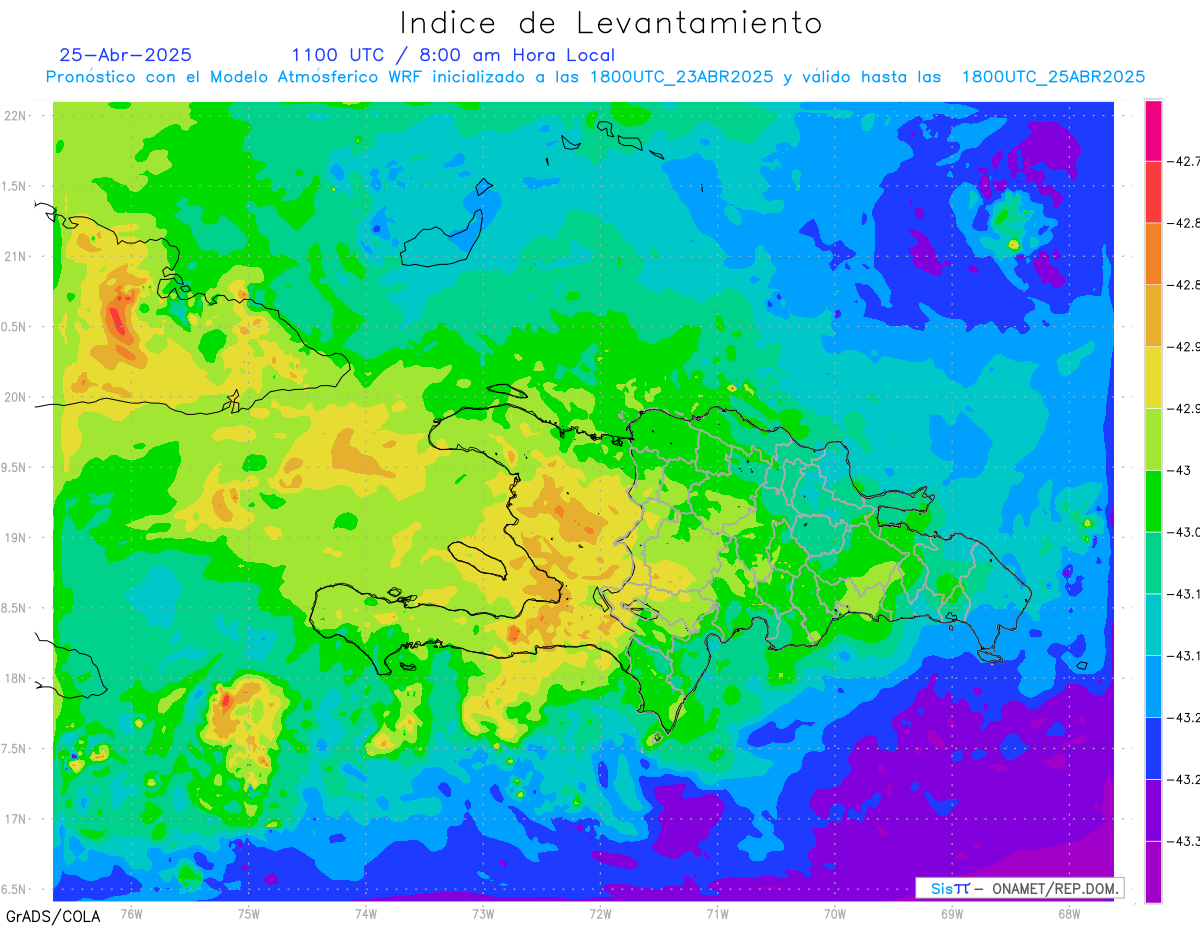Click the '74W' longitude label
The image size is (1200, 927).
[x=366, y=914]
